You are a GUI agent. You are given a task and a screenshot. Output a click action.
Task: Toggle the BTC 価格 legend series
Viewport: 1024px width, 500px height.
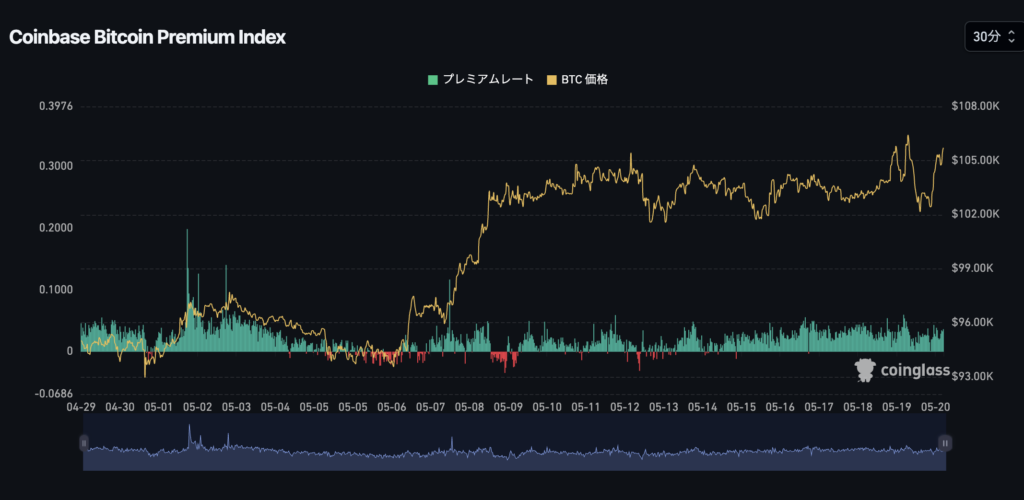pos(577,80)
